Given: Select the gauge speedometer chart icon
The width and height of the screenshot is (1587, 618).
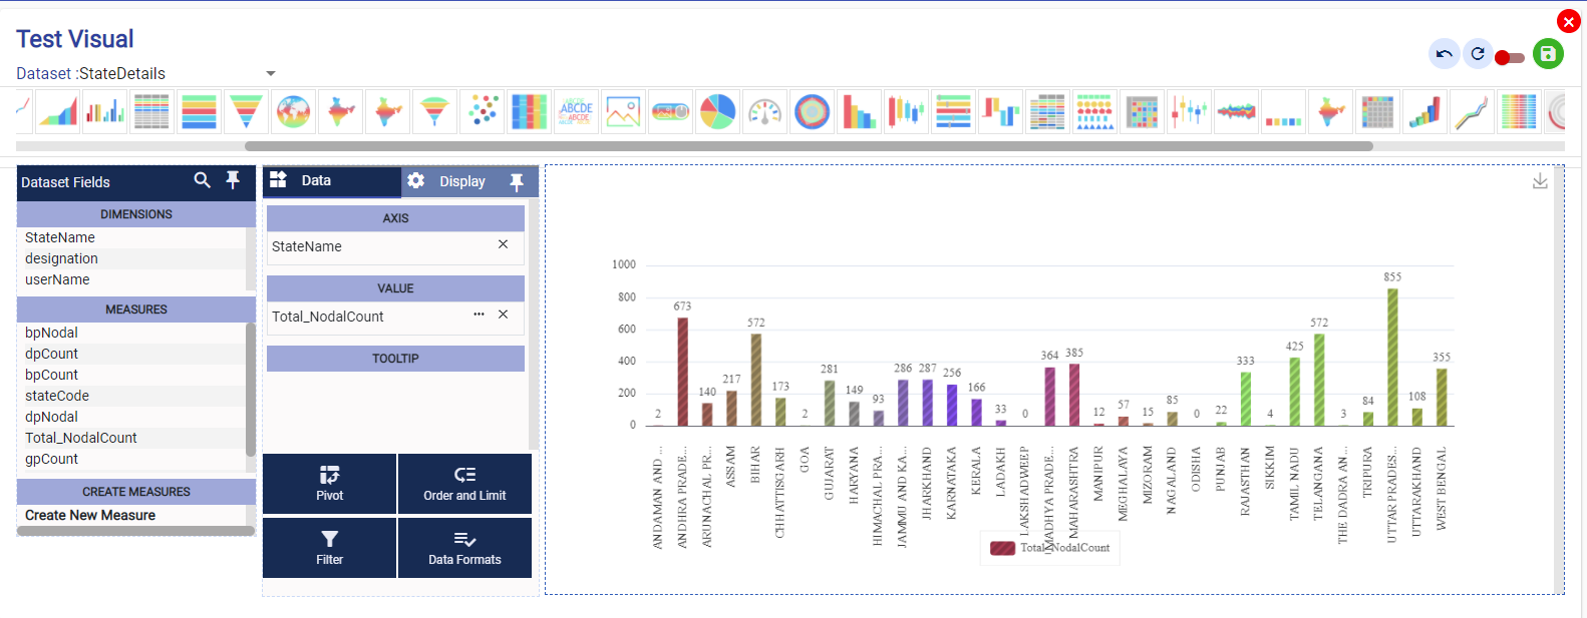Looking at the screenshot, I should point(765,112).
